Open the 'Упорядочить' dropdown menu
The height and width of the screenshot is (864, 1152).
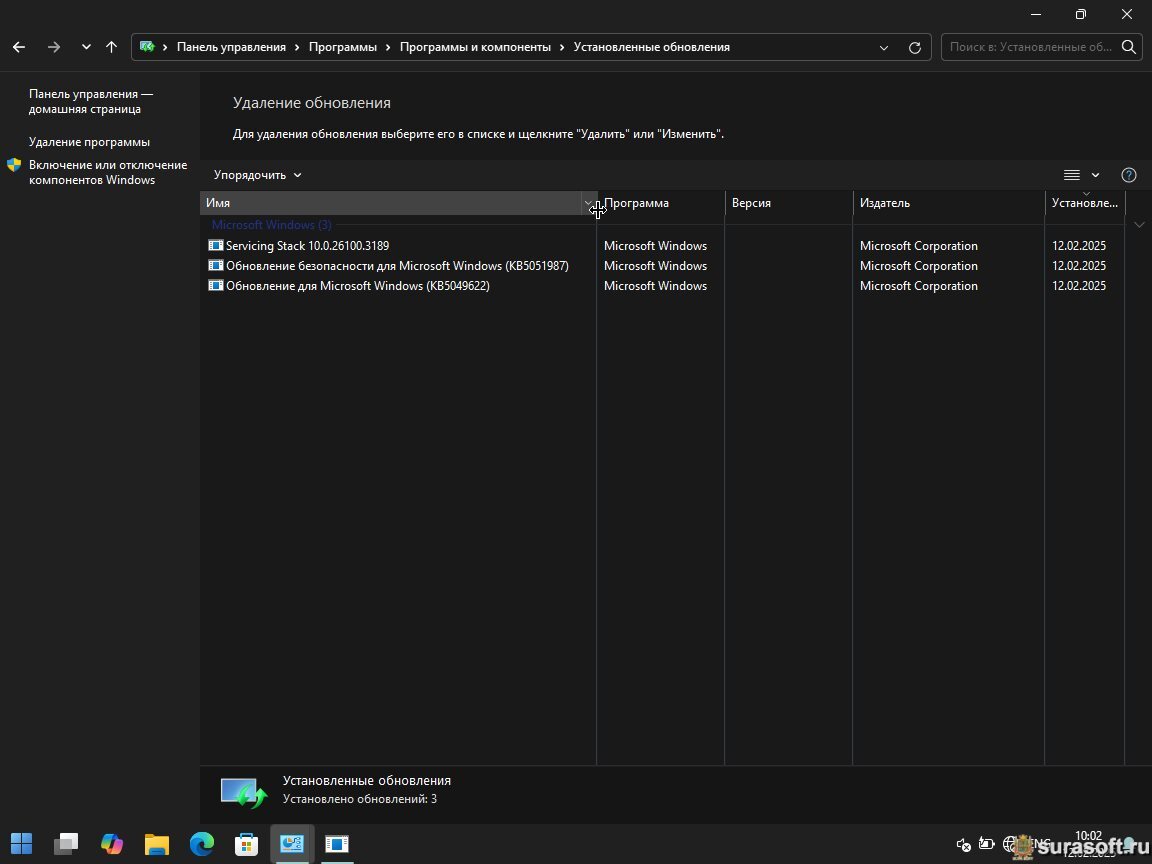pyautogui.click(x=257, y=175)
